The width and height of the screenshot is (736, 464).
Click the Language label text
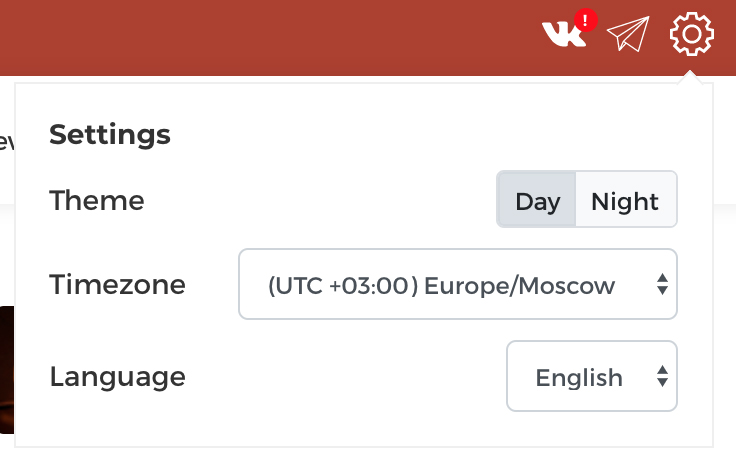117,377
